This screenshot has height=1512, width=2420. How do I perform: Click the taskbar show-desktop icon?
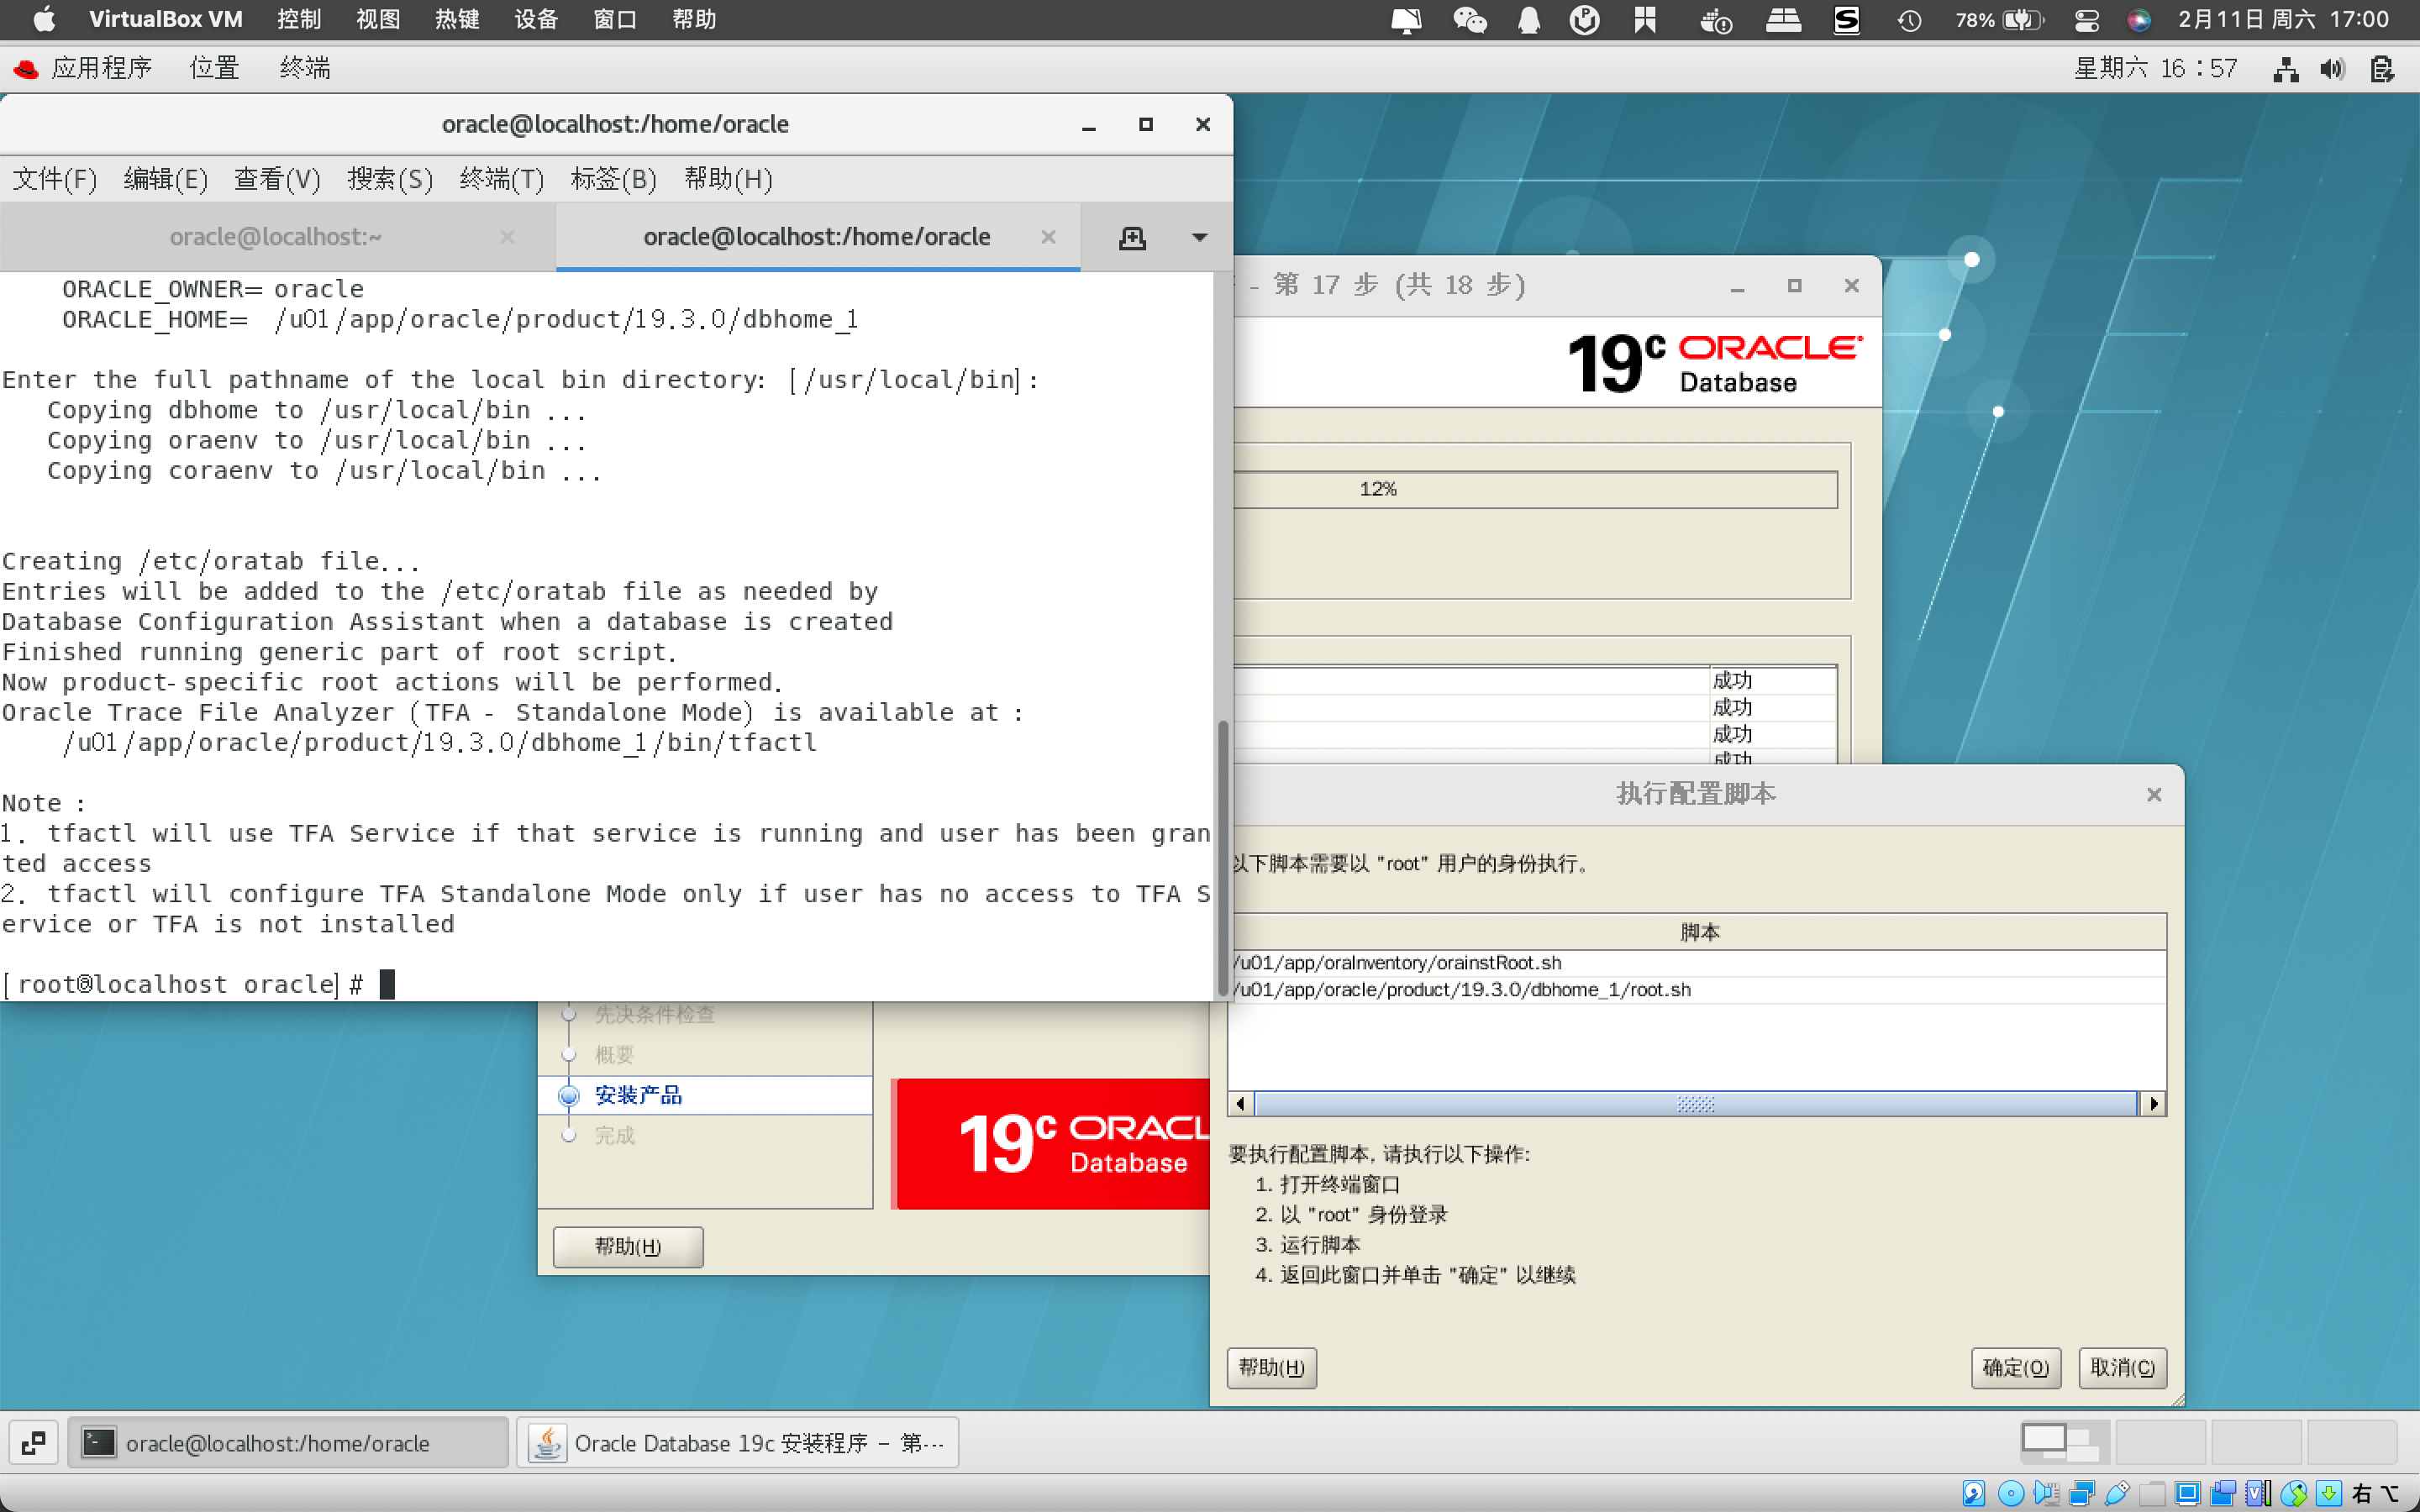click(33, 1442)
